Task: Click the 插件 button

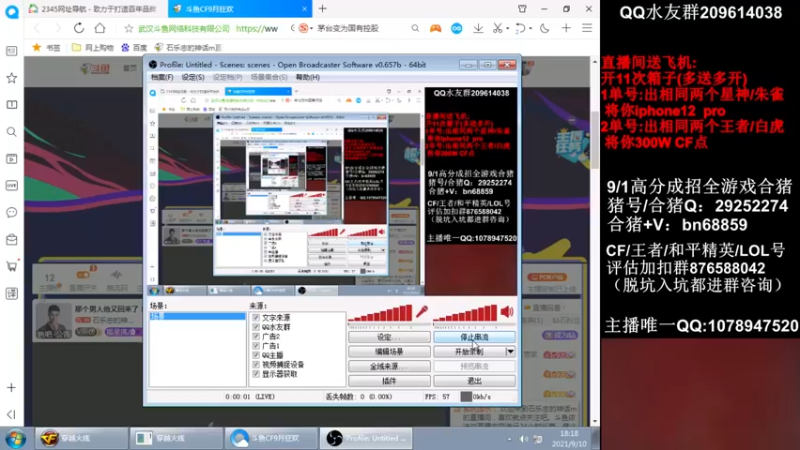Action: [389, 381]
